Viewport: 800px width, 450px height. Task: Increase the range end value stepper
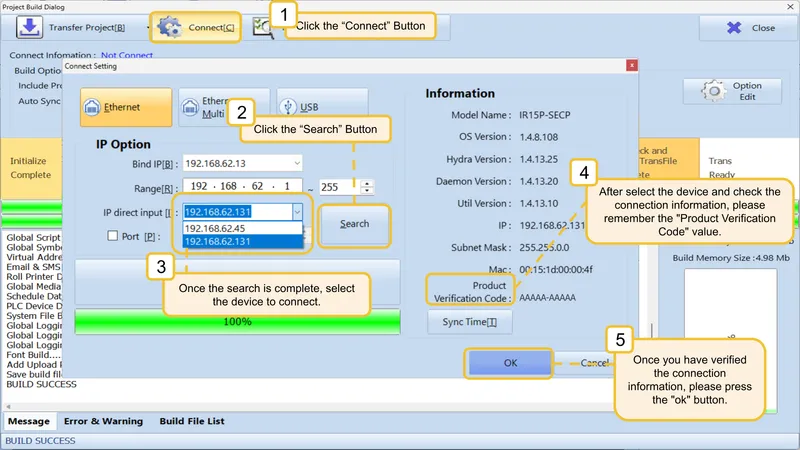click(x=367, y=183)
